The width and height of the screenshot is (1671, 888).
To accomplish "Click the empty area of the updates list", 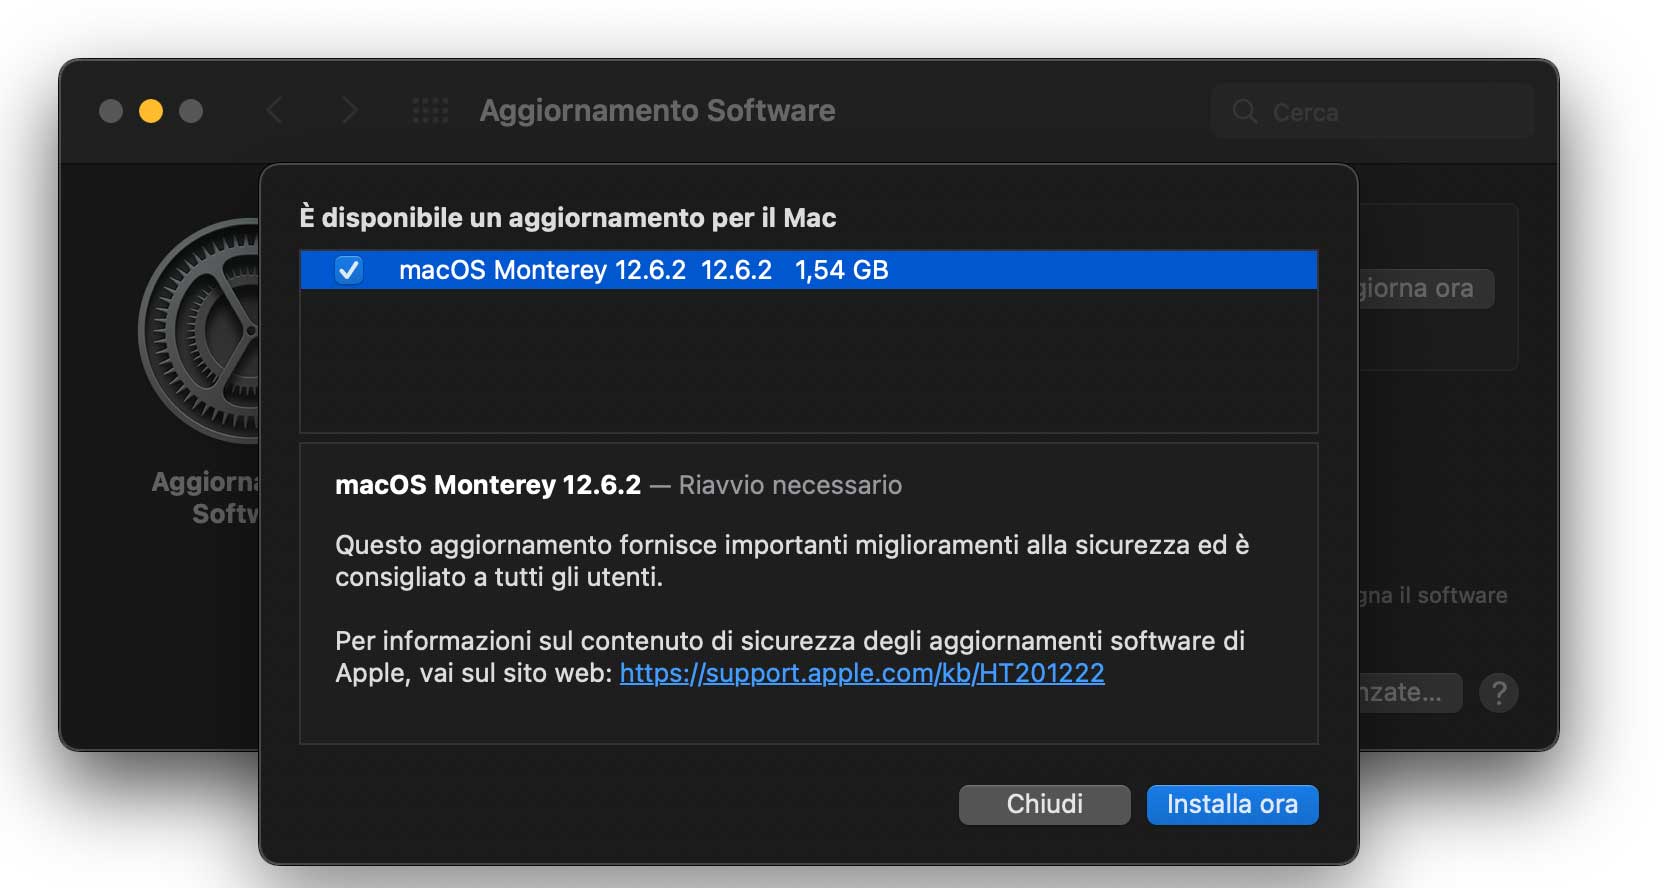I will [808, 360].
